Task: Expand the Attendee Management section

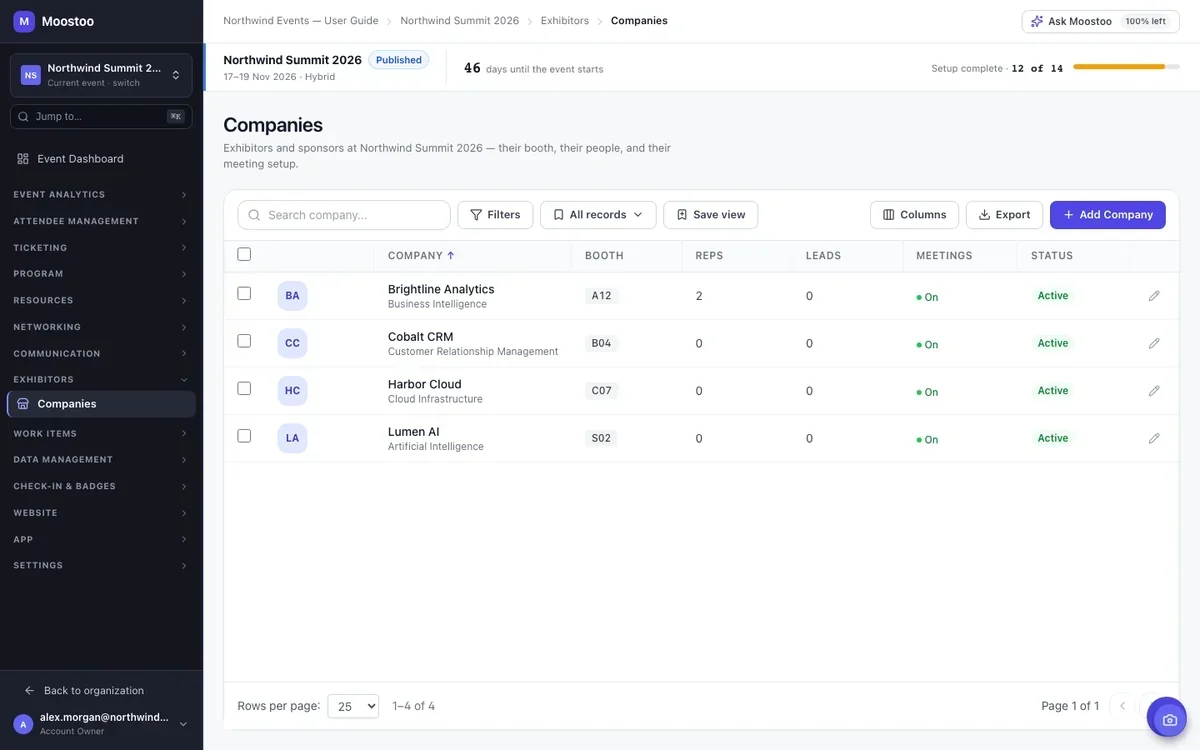Action: (101, 221)
